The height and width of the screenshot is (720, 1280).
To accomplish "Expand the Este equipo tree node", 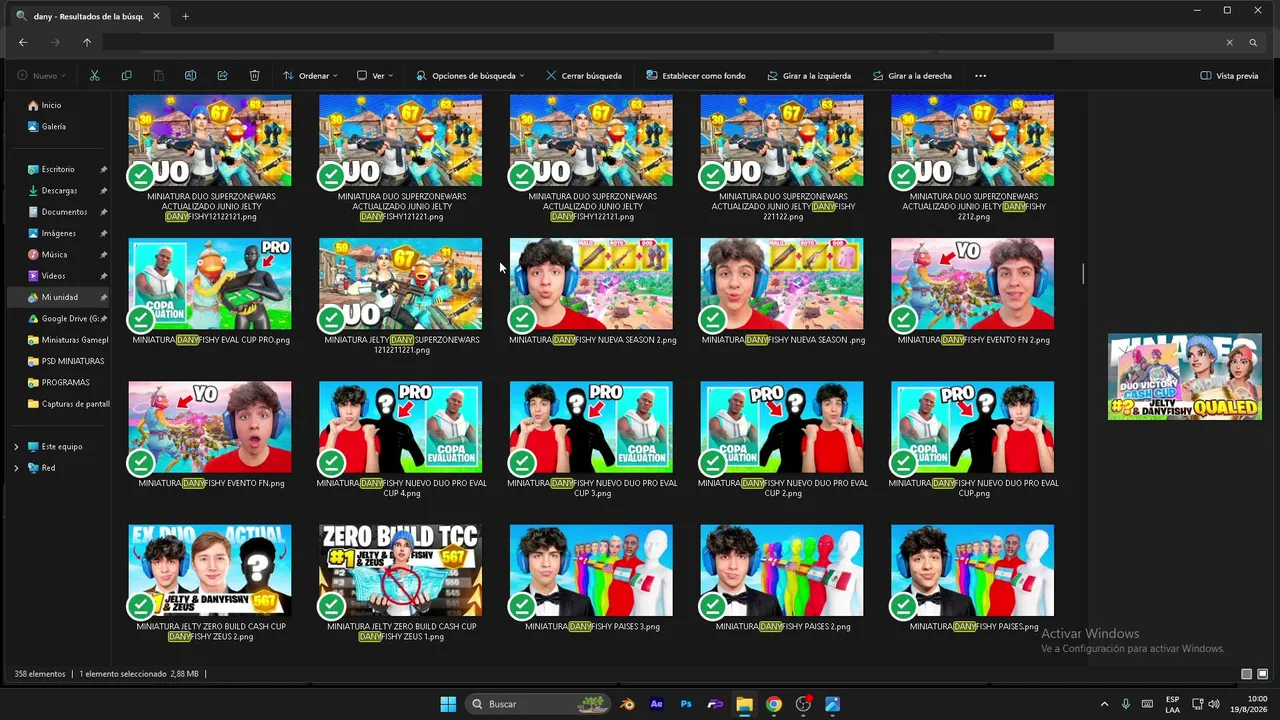I will [16, 447].
